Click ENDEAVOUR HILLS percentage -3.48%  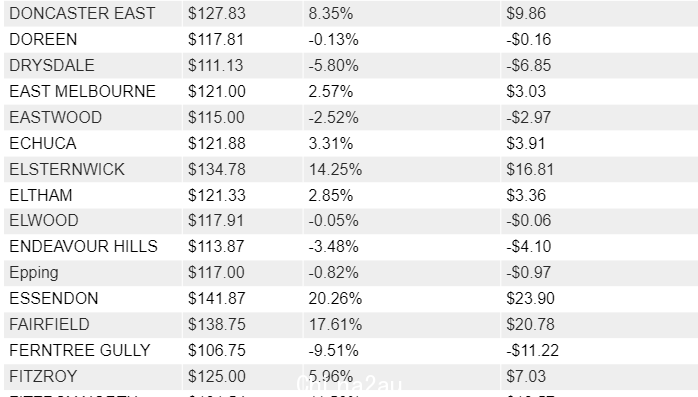click(333, 246)
